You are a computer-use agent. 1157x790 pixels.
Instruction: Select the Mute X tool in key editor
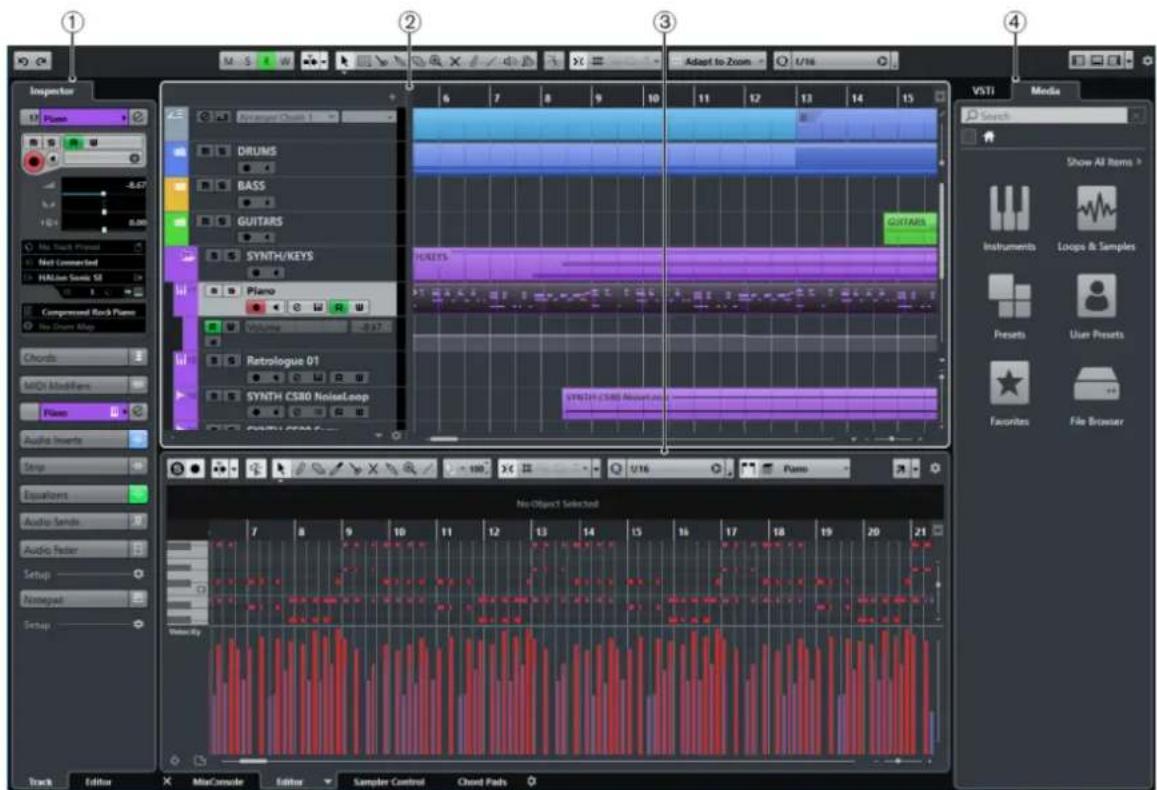coord(373,468)
